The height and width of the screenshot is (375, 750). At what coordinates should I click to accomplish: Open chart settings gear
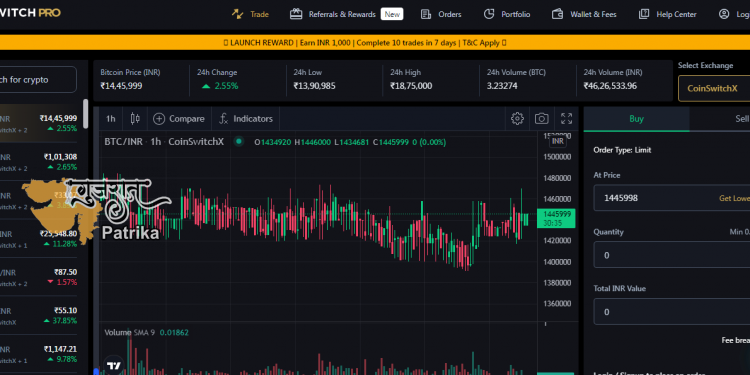[517, 119]
